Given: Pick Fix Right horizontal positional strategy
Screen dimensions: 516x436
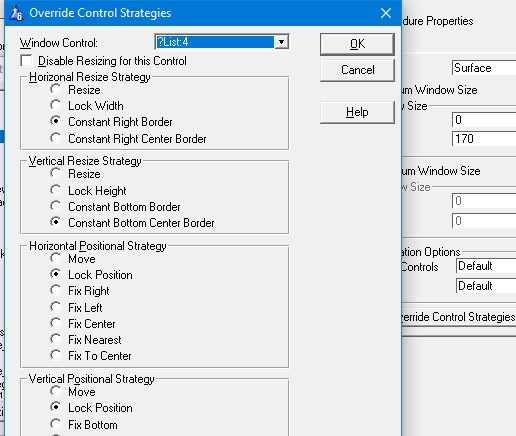Looking at the screenshot, I should (x=56, y=291).
